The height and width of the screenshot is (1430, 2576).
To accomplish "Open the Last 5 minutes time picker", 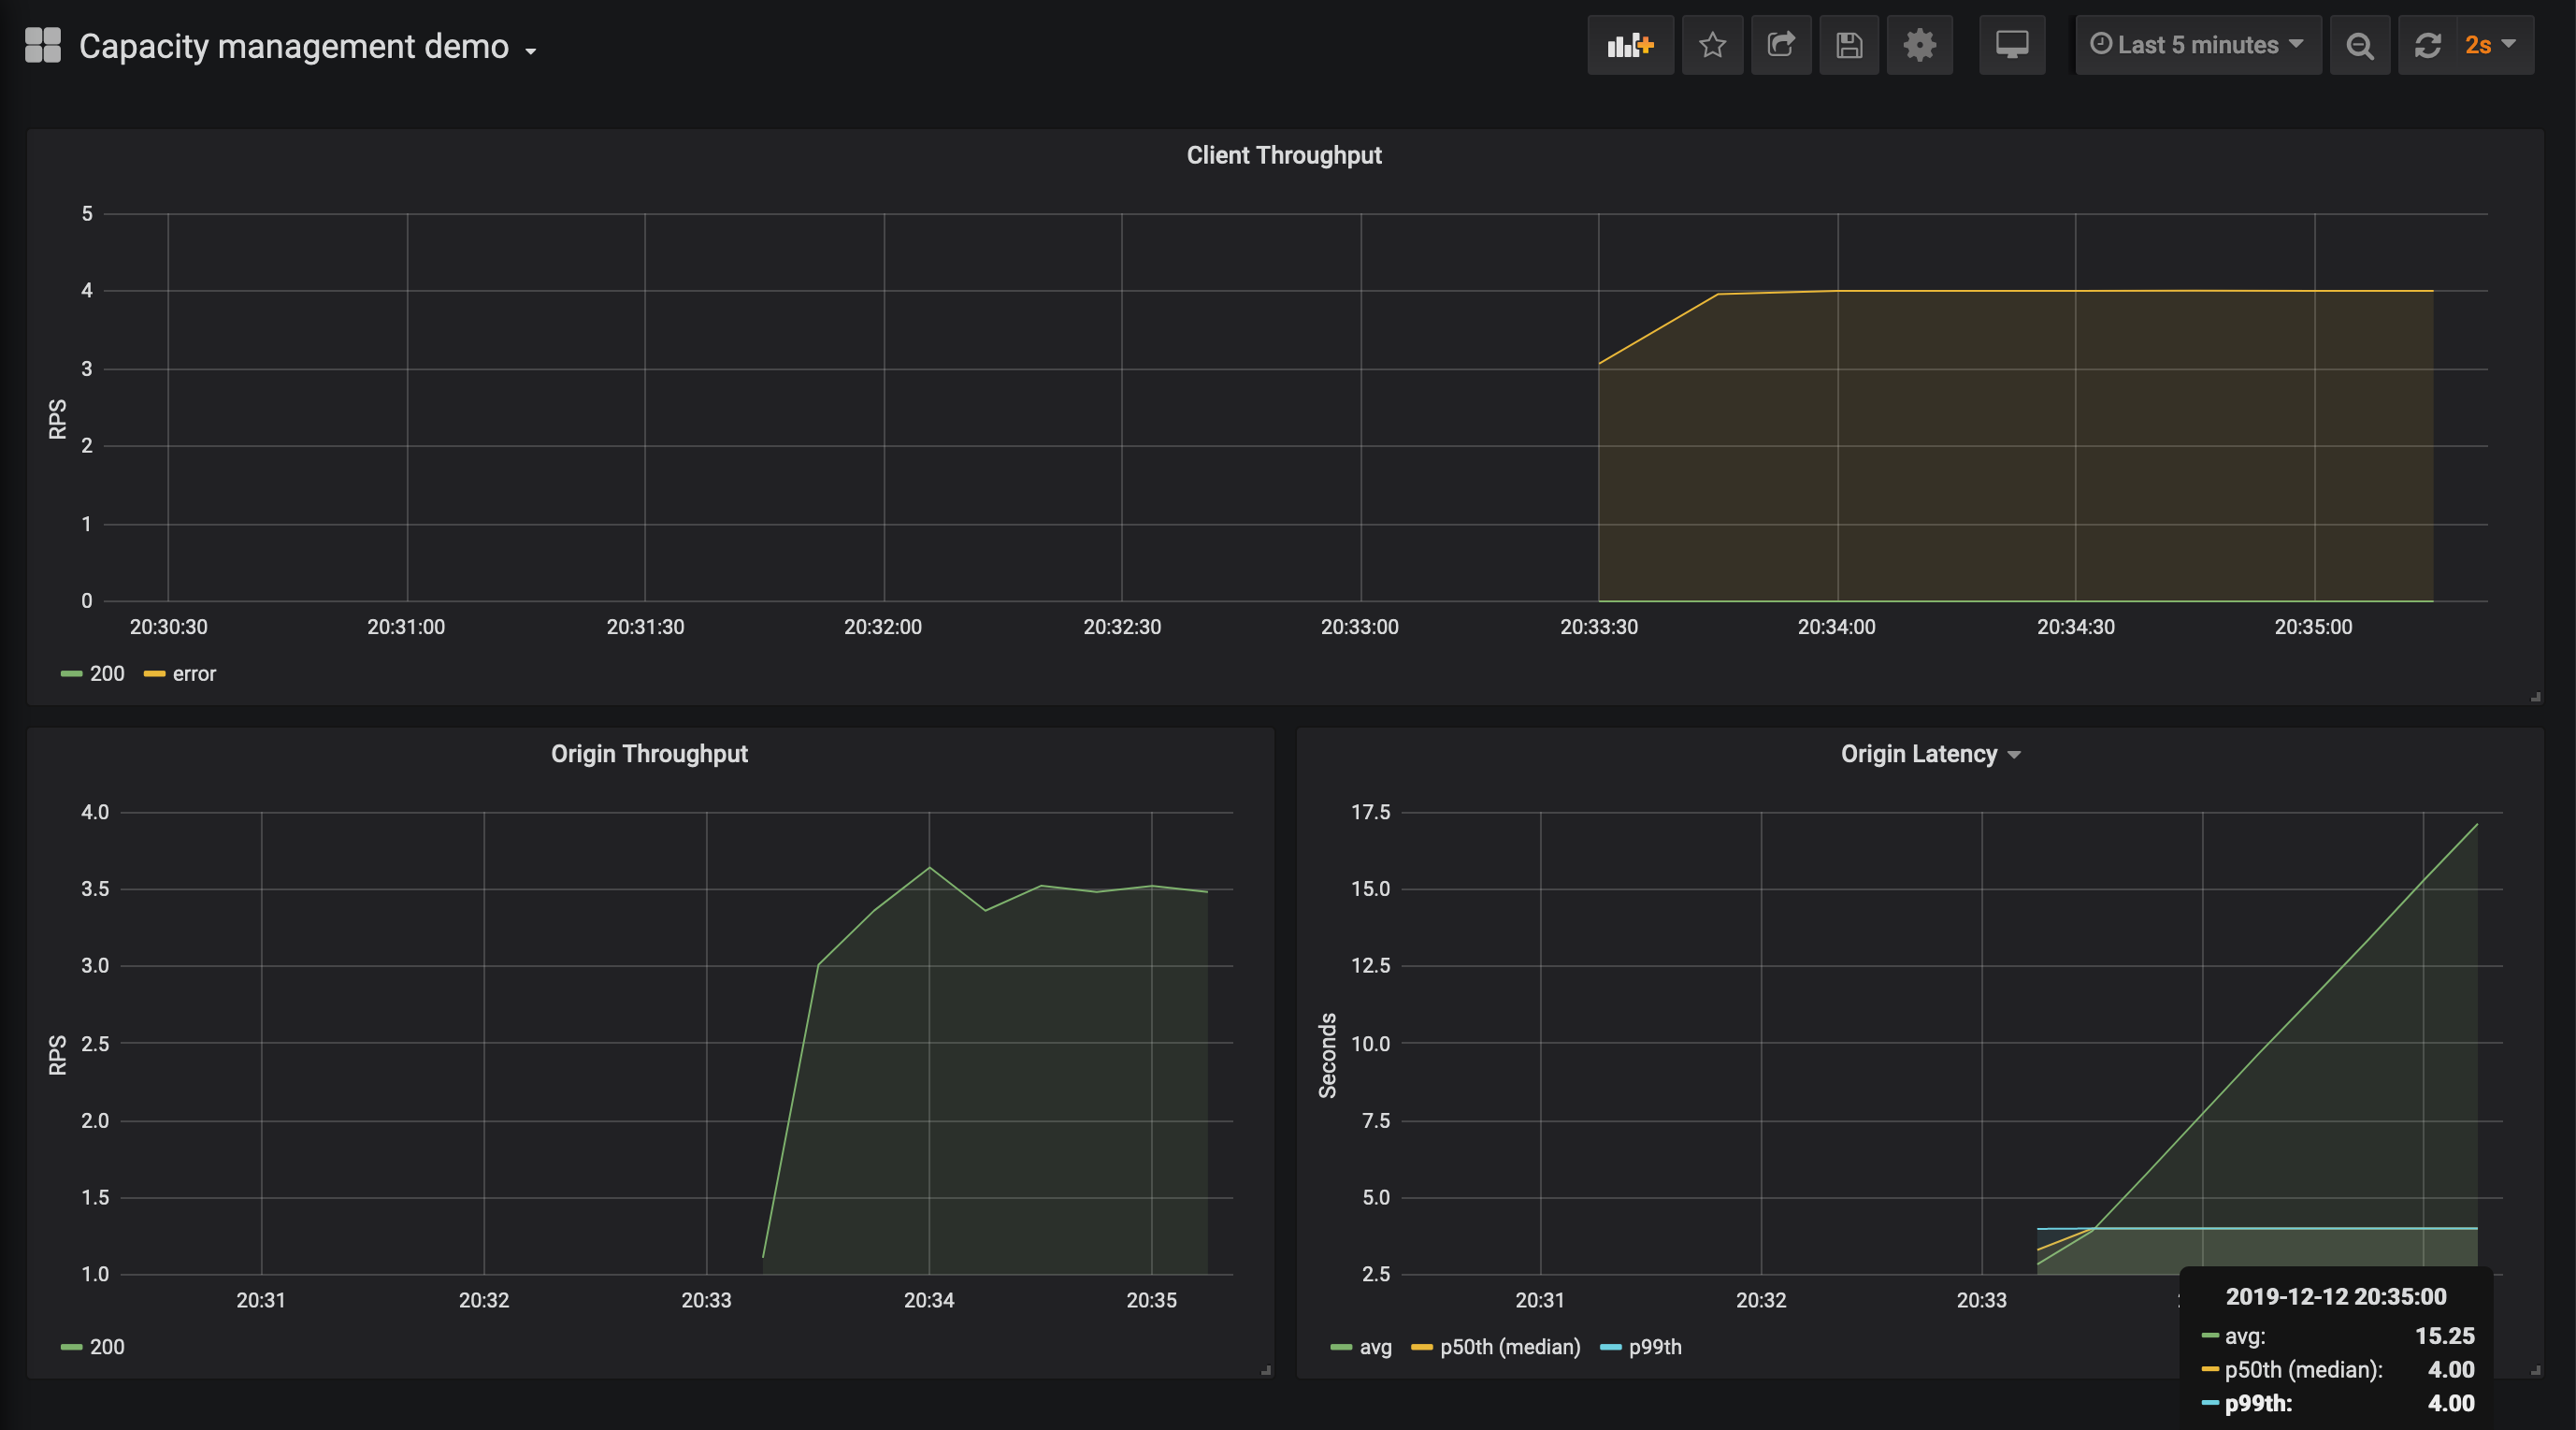I will click(x=2197, y=45).
